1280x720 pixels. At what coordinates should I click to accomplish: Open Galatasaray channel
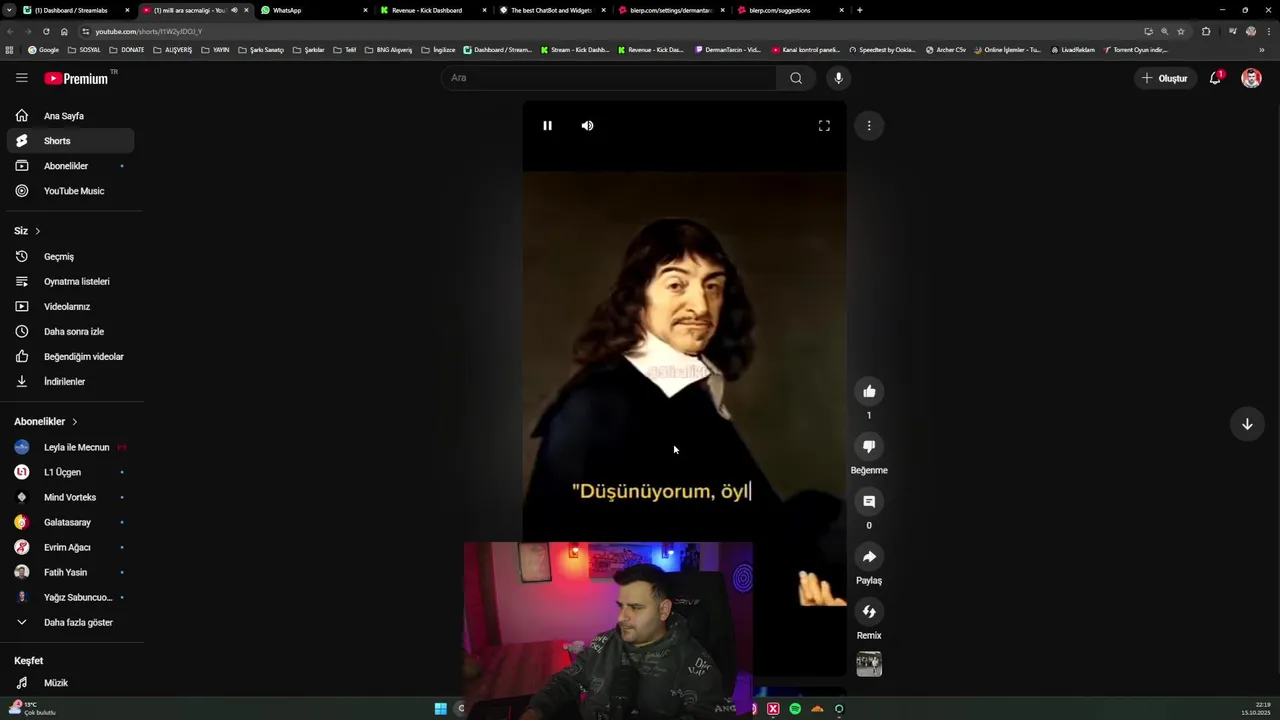[70, 522]
